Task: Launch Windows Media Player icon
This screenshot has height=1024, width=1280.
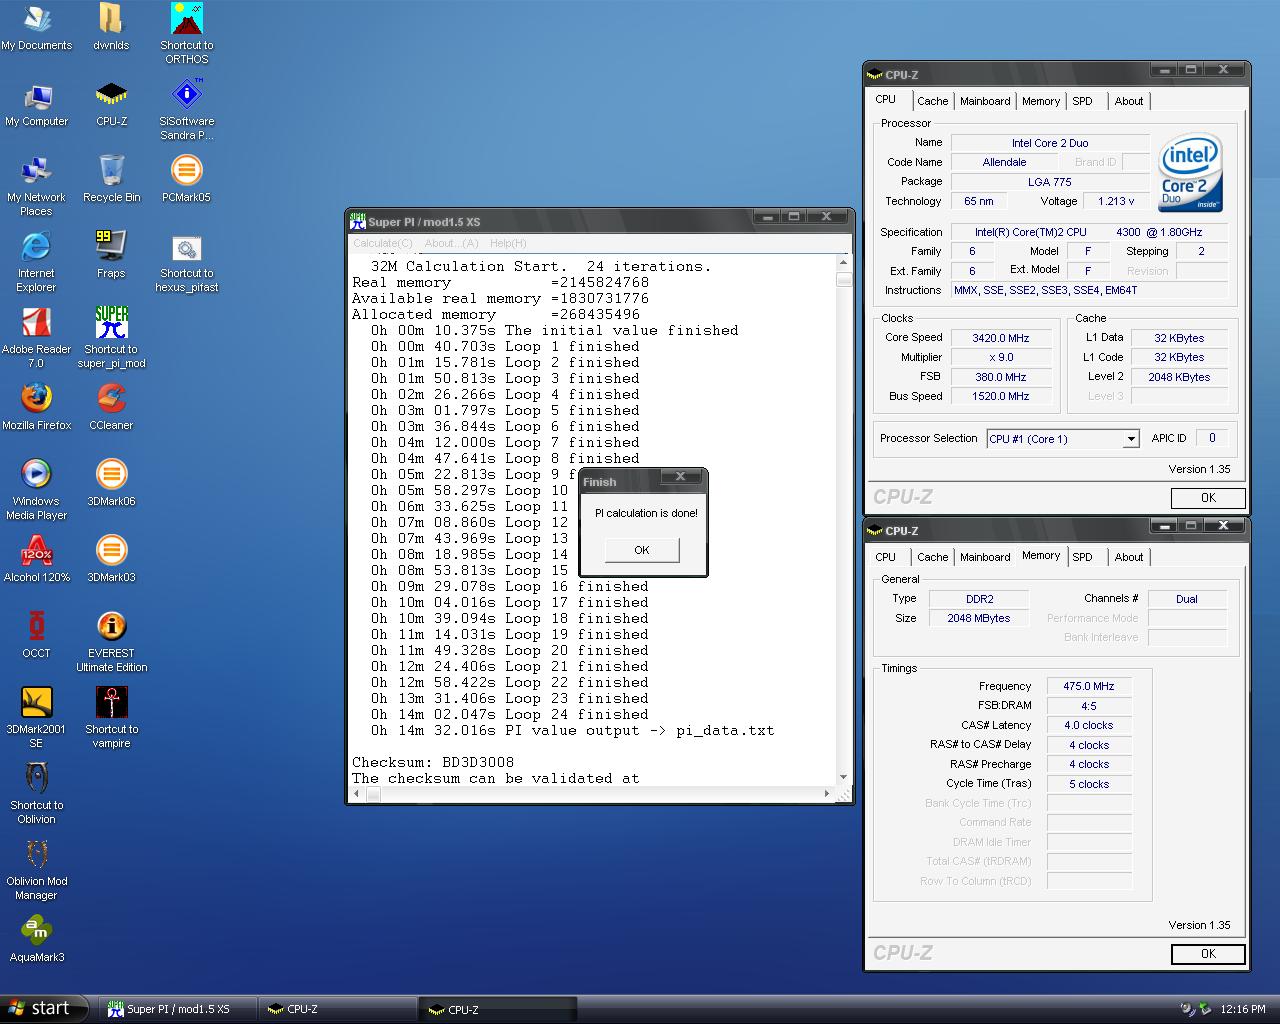Action: (x=37, y=489)
